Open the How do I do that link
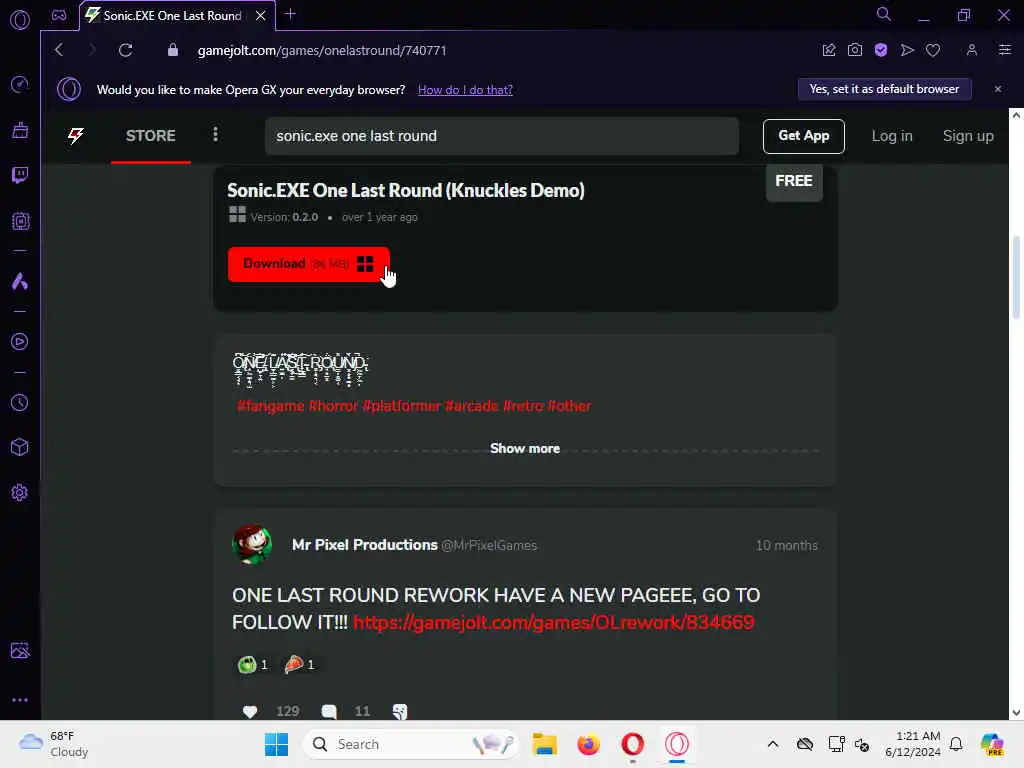 pos(465,89)
